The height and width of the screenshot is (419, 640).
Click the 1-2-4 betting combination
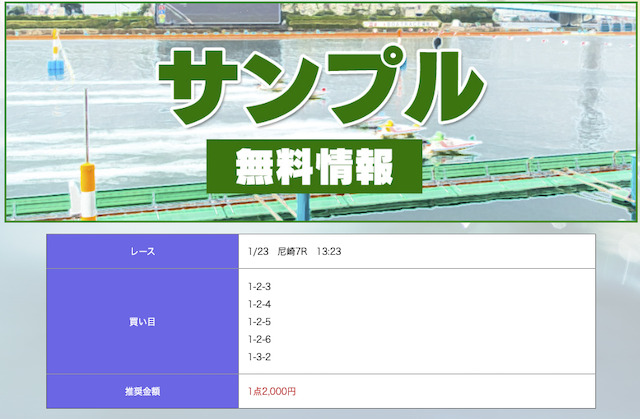click(x=260, y=304)
